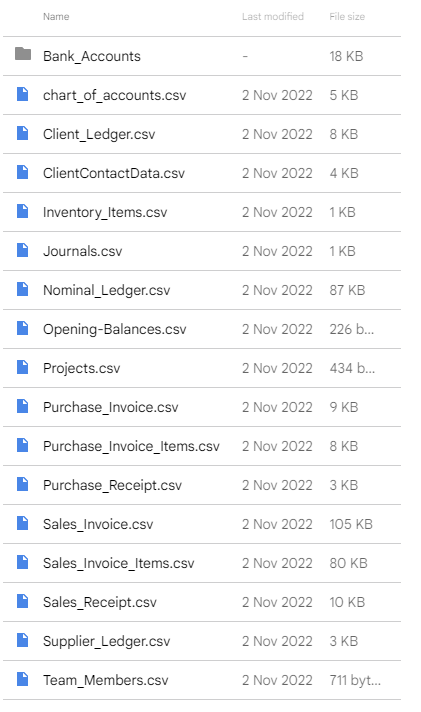This screenshot has height=712, width=421.
Task: Select the Nominal_Ledger.csv file icon
Action: coord(22,290)
